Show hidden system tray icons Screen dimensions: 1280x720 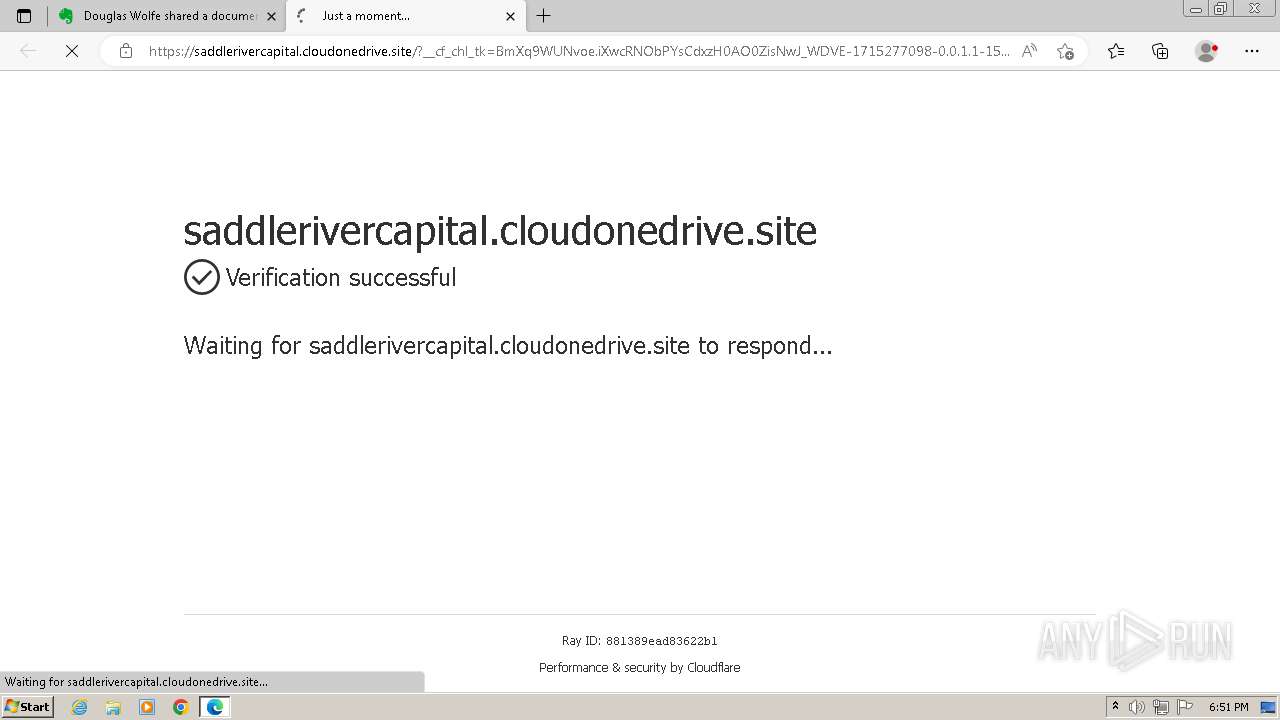1115,707
